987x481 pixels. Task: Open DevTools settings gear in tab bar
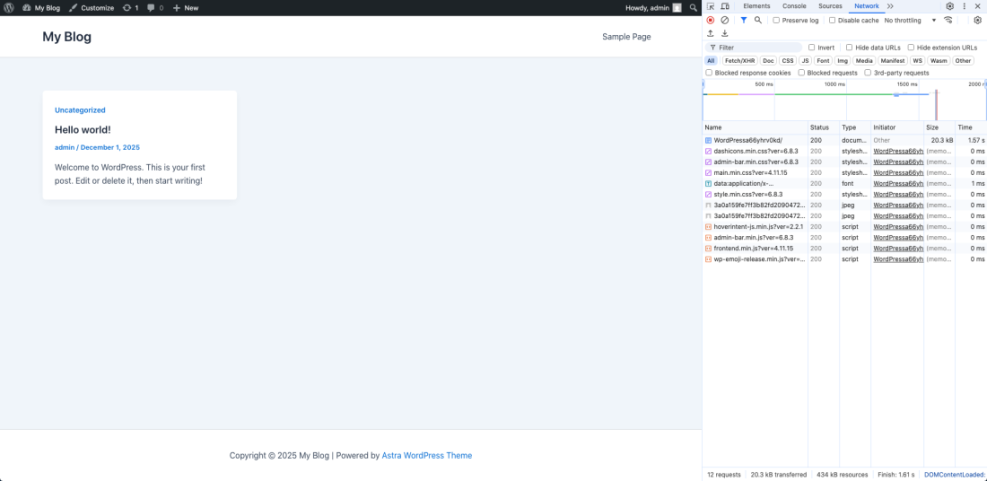click(x=950, y=6)
